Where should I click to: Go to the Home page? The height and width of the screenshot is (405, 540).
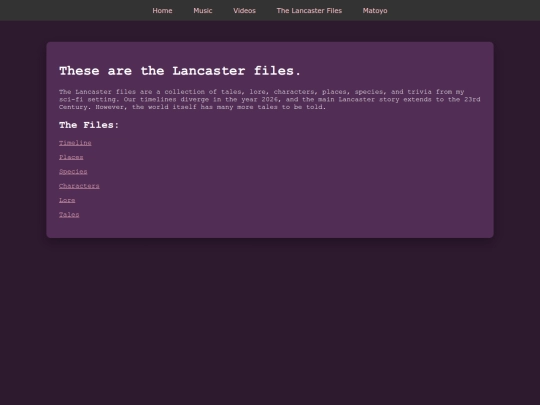pyautogui.click(x=162, y=11)
